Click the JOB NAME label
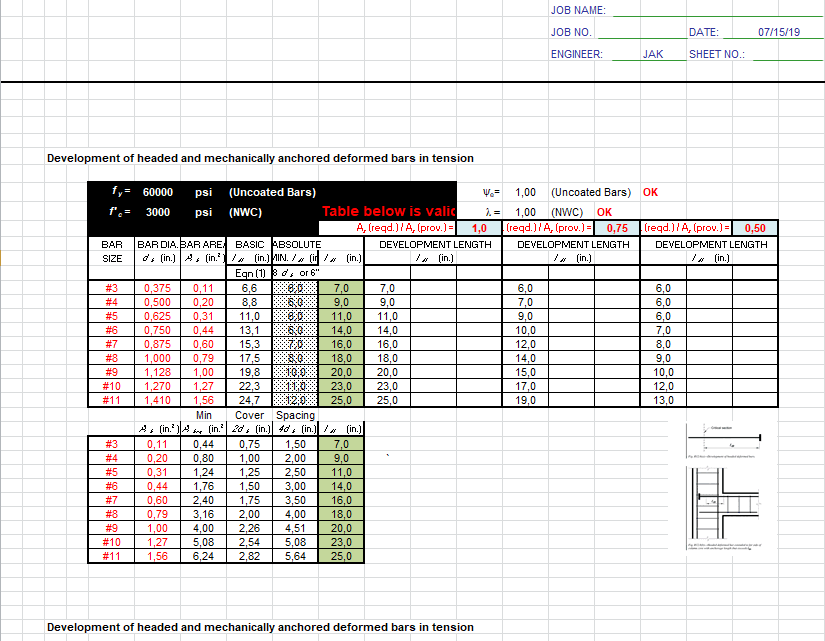 point(578,10)
